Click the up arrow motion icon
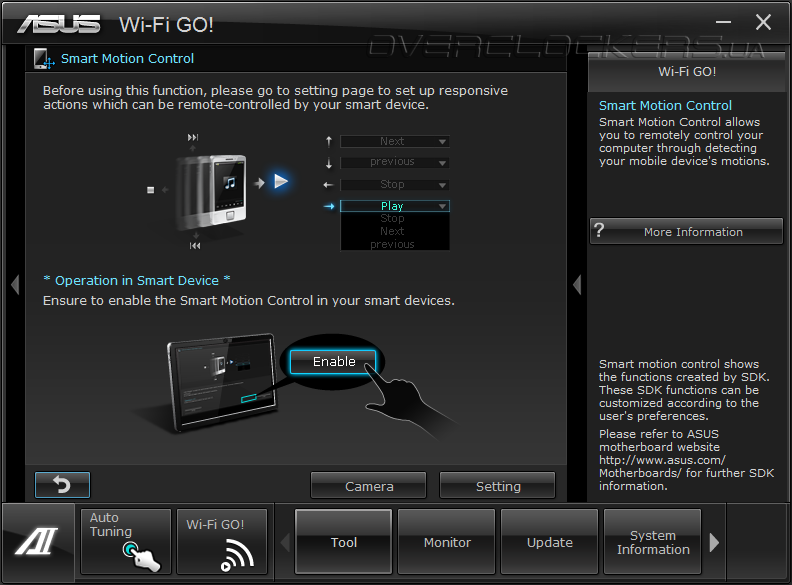 [x=329, y=141]
